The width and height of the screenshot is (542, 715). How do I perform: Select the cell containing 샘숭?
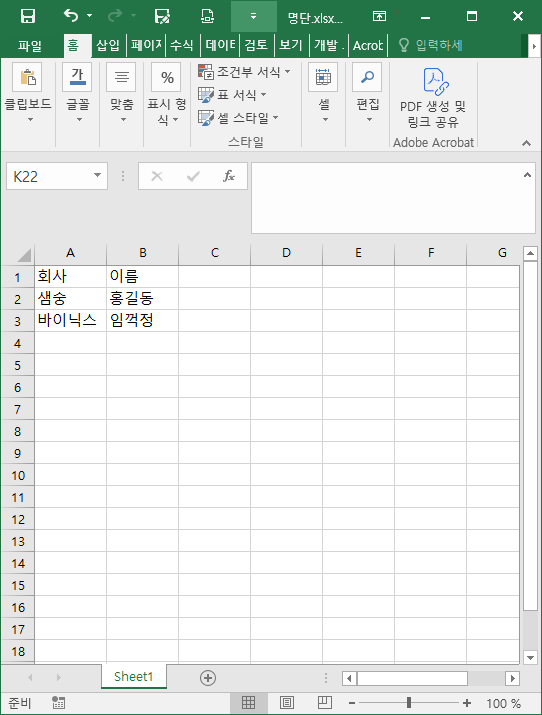[70, 299]
